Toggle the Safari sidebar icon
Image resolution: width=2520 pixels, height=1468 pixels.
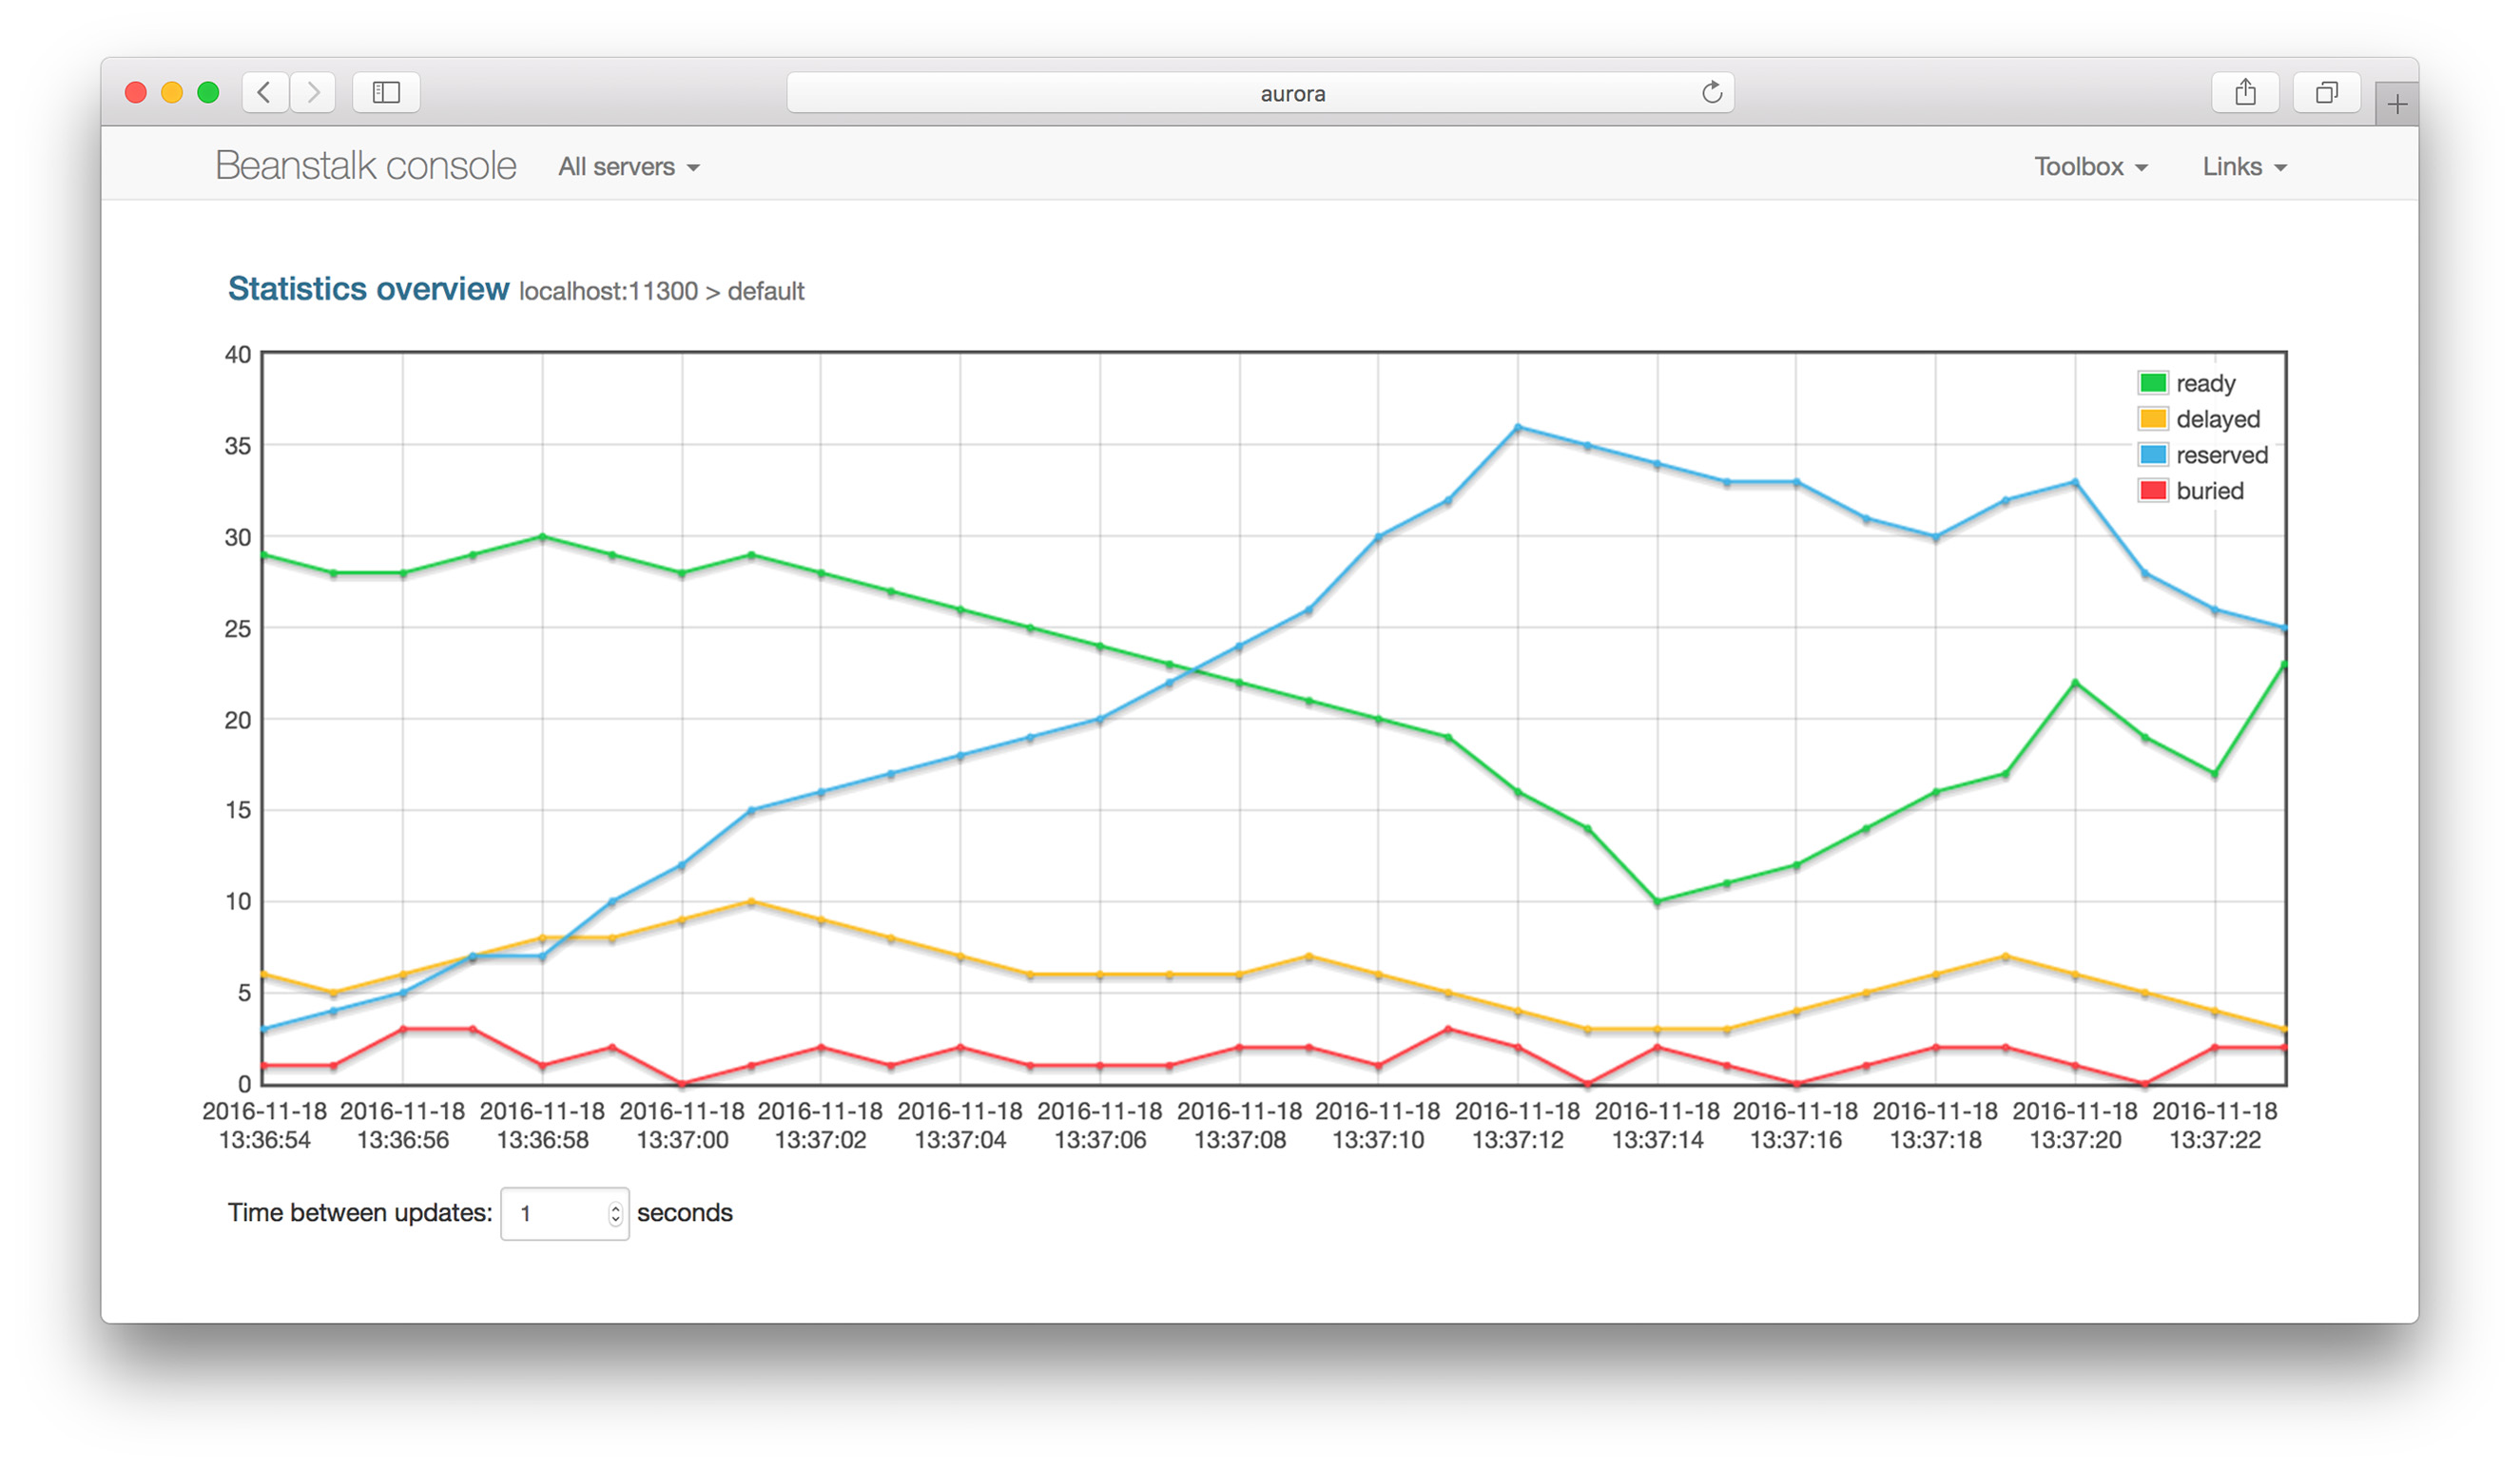(386, 93)
